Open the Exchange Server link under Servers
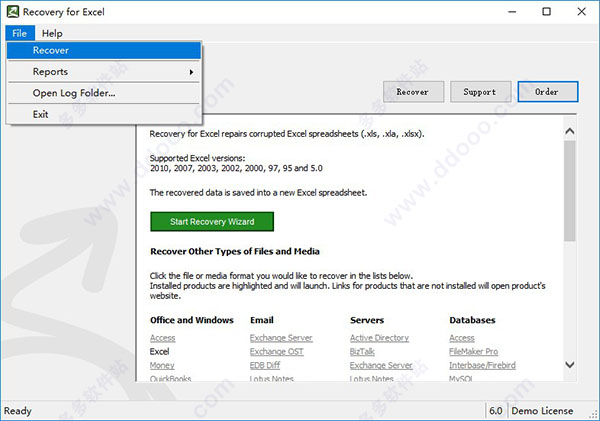 click(381, 365)
